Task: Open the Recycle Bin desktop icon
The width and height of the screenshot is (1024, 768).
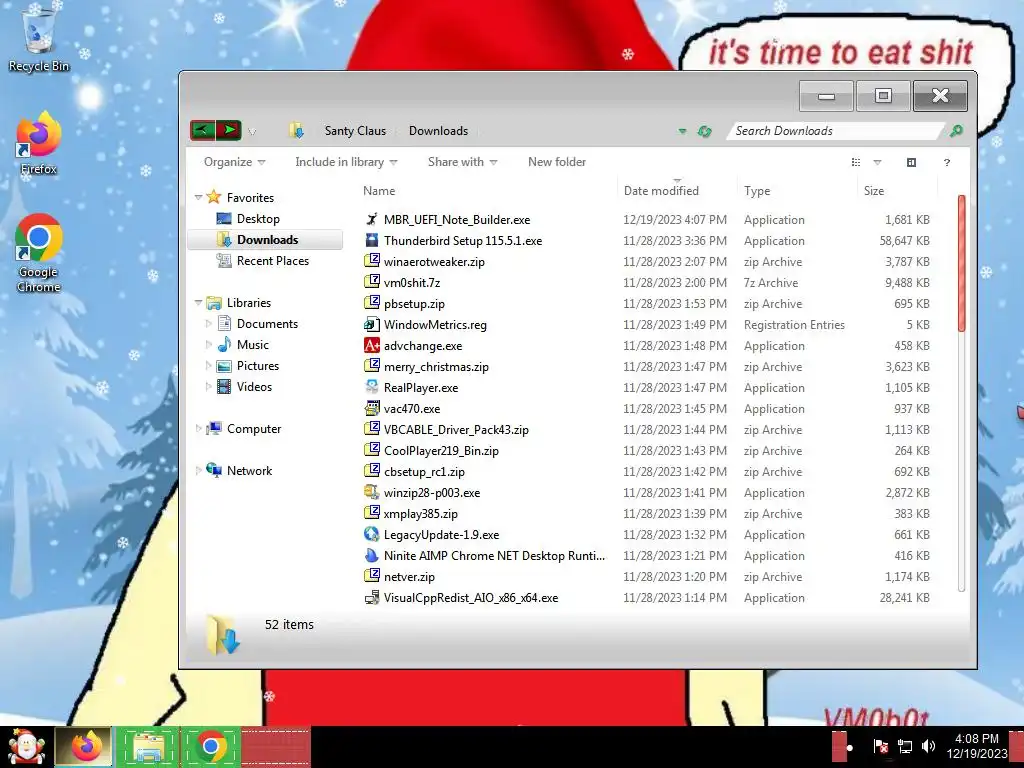Action: (x=38, y=39)
